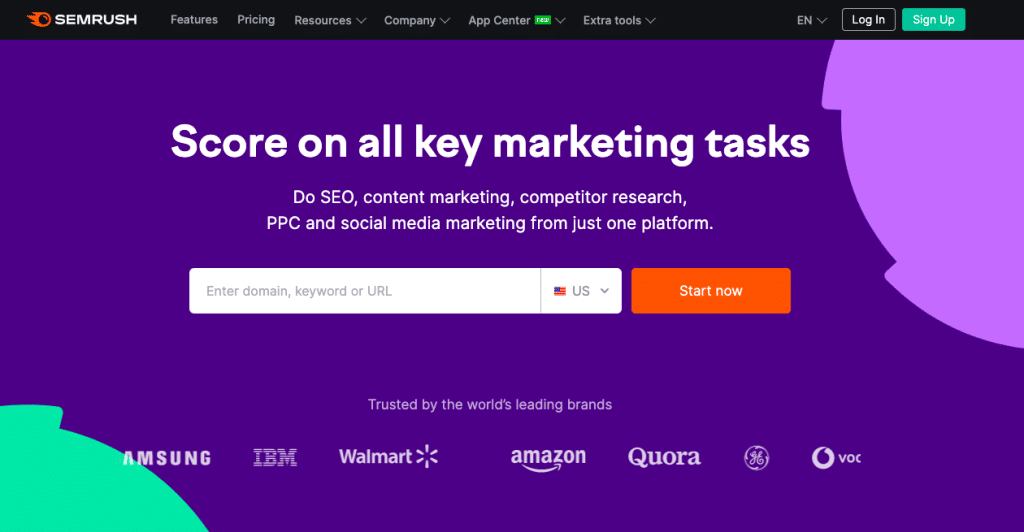Go to the Pricing page
The width and height of the screenshot is (1024, 532).
[256, 20]
